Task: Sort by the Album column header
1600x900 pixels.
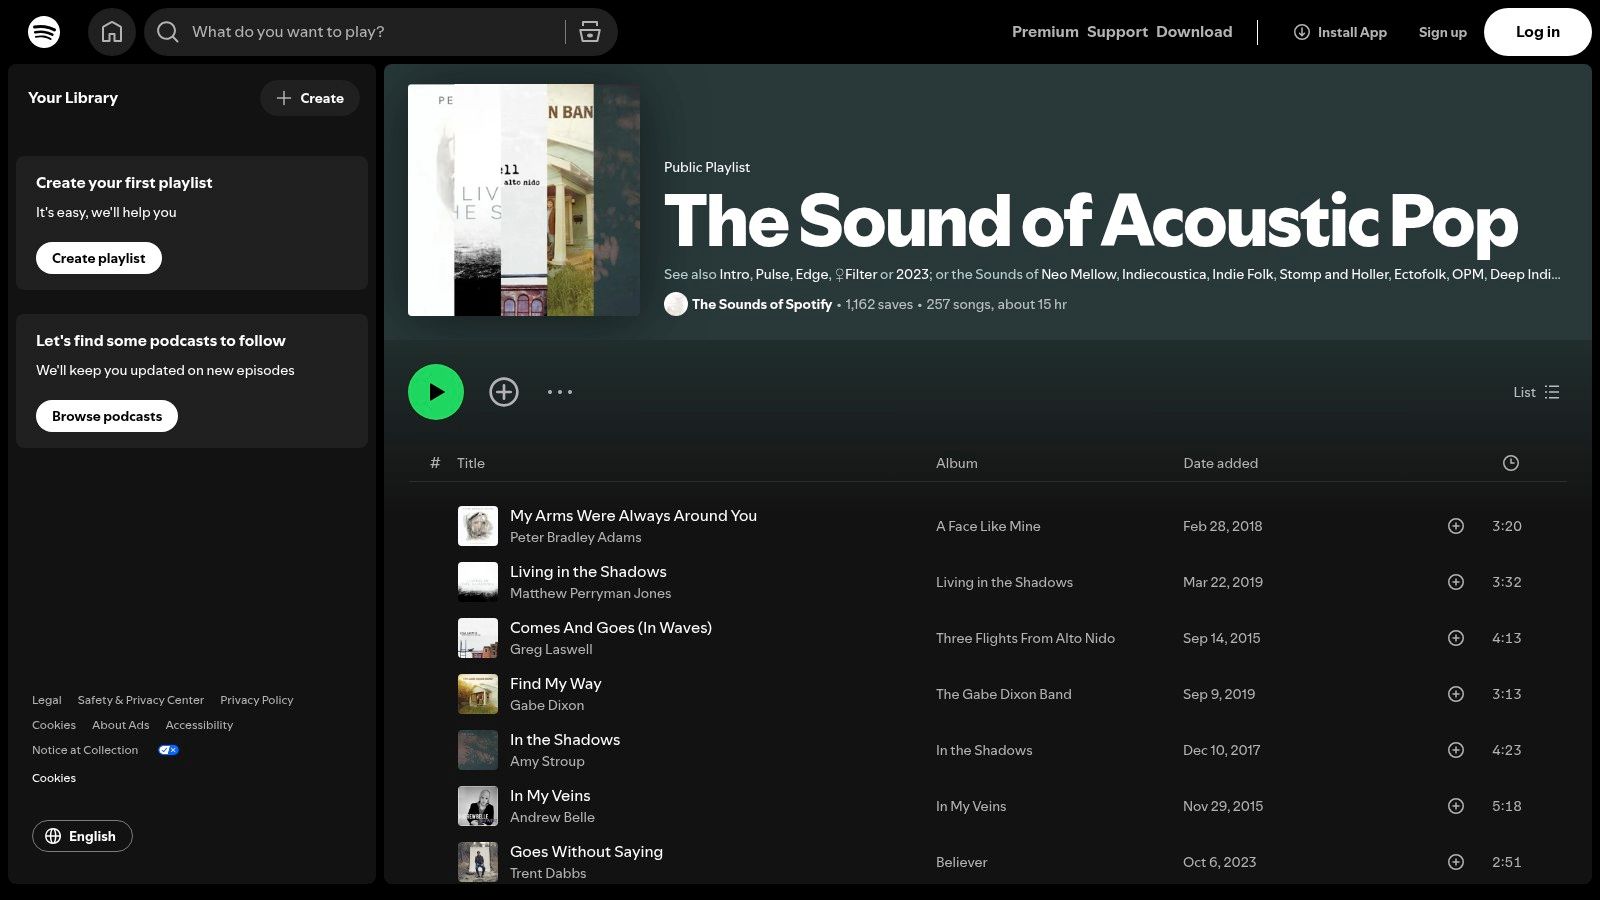Action: 957,463
